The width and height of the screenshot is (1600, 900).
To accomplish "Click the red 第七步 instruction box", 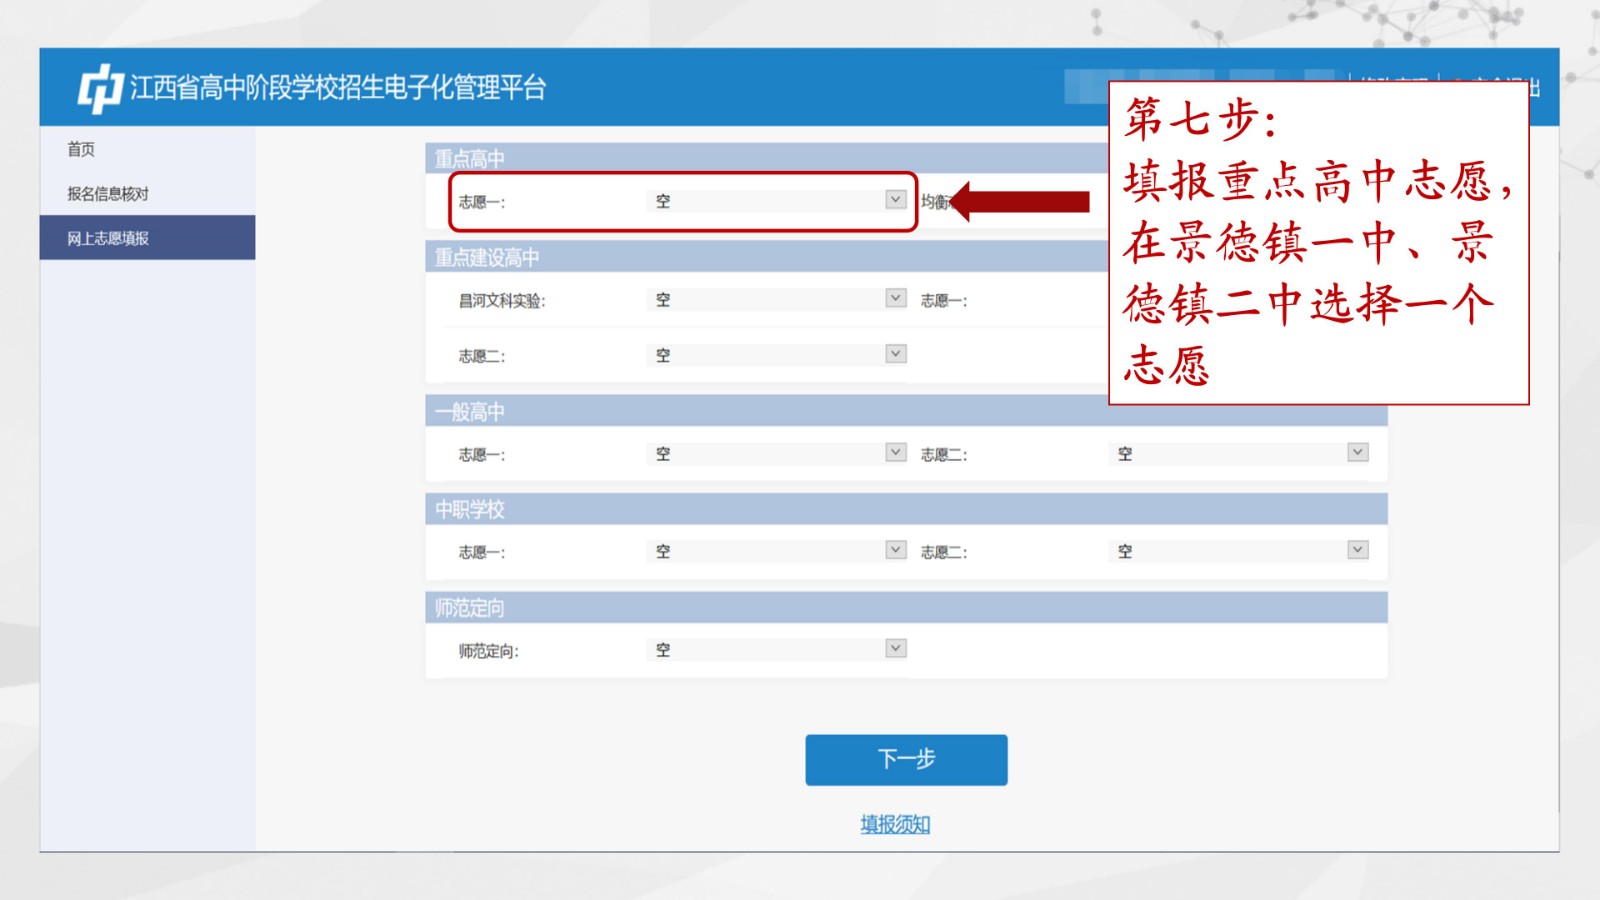I will tap(1318, 243).
